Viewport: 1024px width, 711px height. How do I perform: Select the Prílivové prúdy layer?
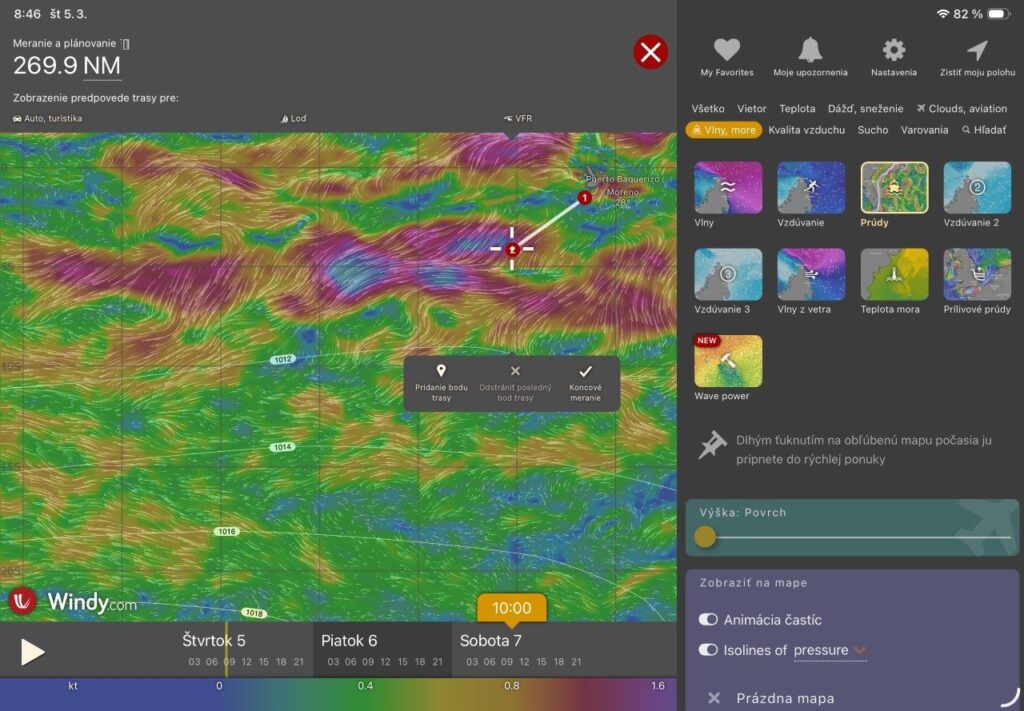[977, 274]
